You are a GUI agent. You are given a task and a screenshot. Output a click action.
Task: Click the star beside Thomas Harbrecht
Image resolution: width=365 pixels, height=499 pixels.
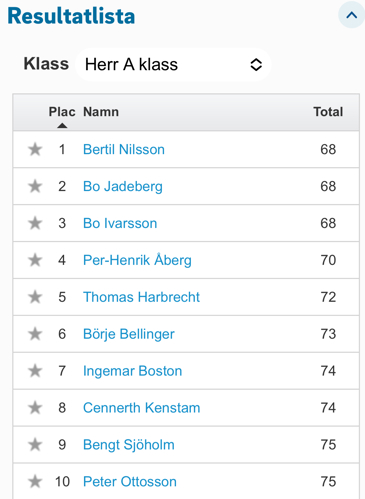point(35,297)
